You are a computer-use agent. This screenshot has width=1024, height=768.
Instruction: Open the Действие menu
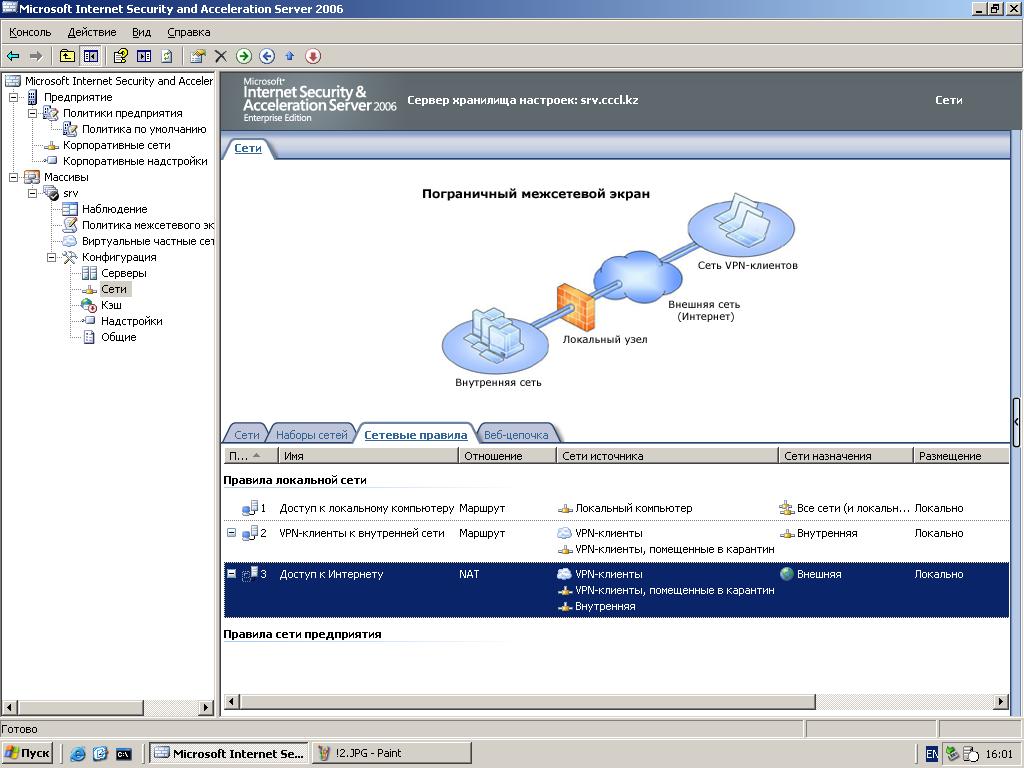tap(91, 32)
